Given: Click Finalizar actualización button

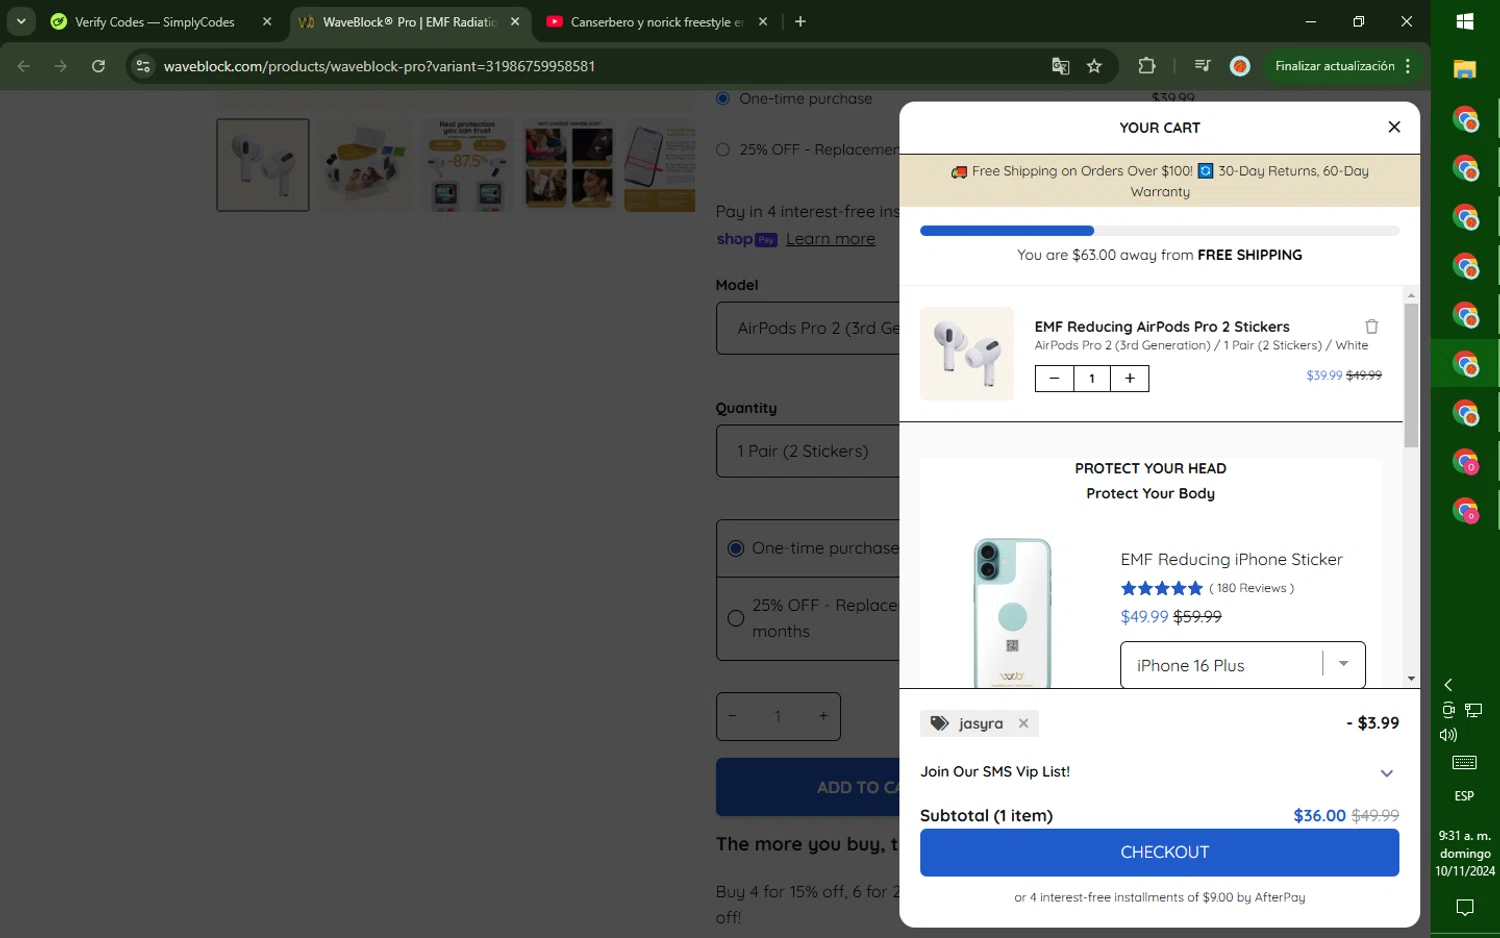Looking at the screenshot, I should 1334,66.
